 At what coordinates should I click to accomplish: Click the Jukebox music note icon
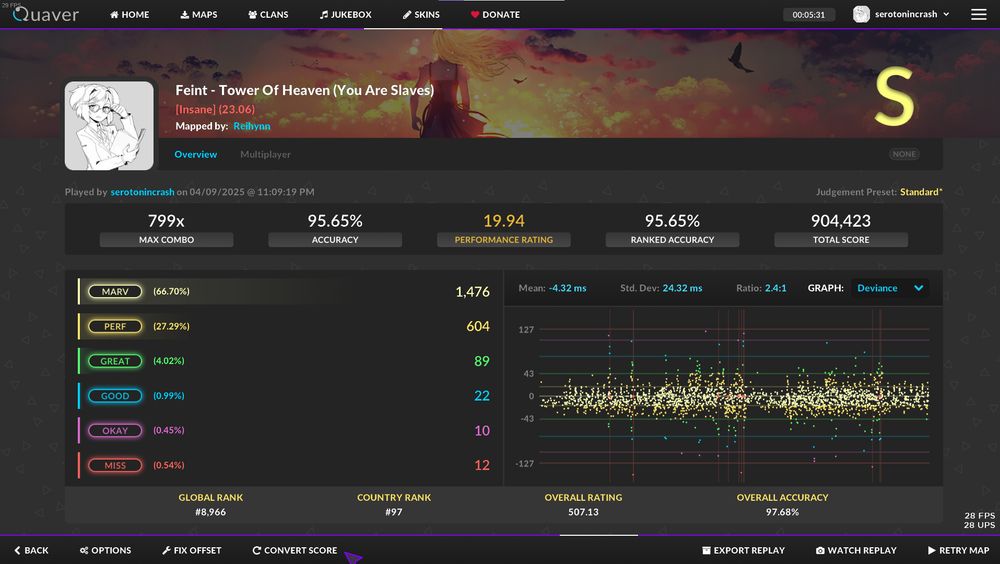[x=324, y=14]
